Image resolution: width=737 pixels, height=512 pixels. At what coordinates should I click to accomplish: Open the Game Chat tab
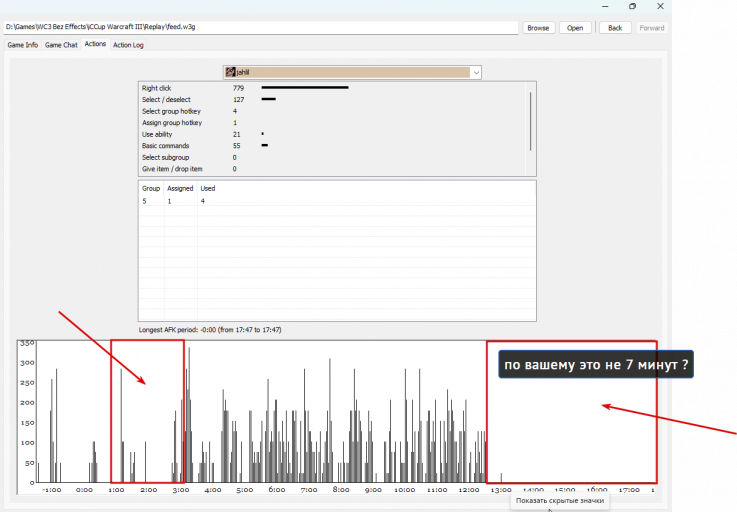[61, 45]
